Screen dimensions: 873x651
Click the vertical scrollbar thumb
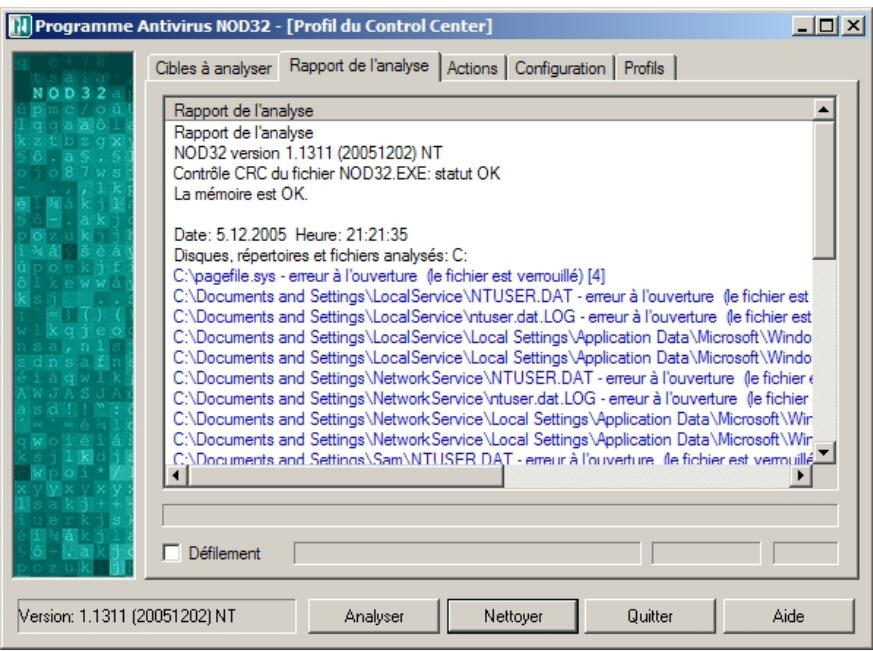pos(823,190)
